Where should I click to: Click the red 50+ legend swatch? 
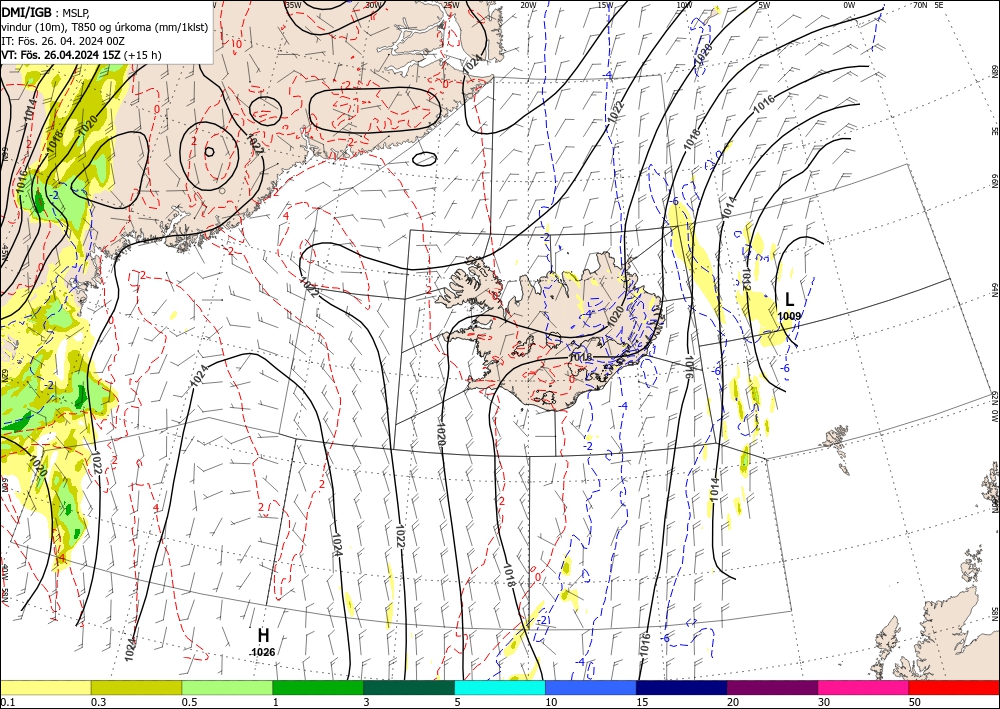pyautogui.click(x=954, y=687)
